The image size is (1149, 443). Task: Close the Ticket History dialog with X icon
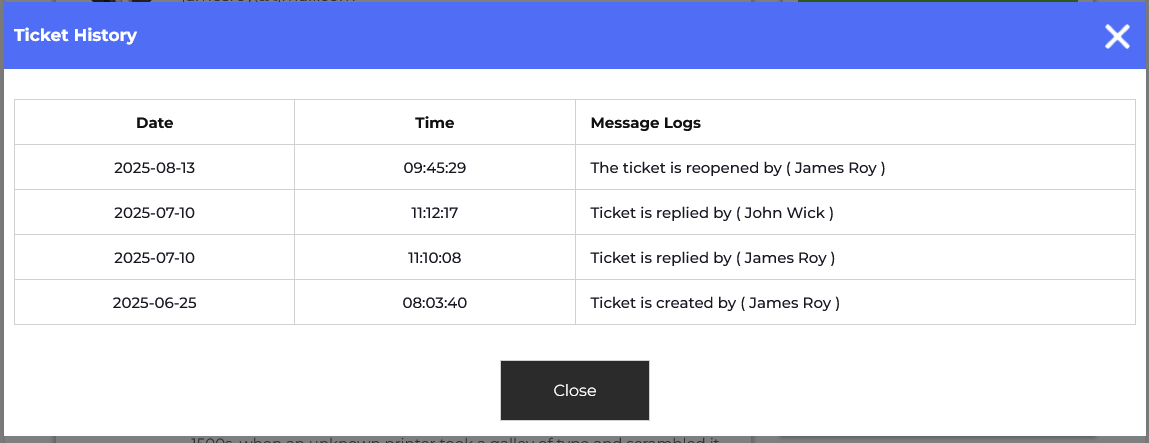1116,37
